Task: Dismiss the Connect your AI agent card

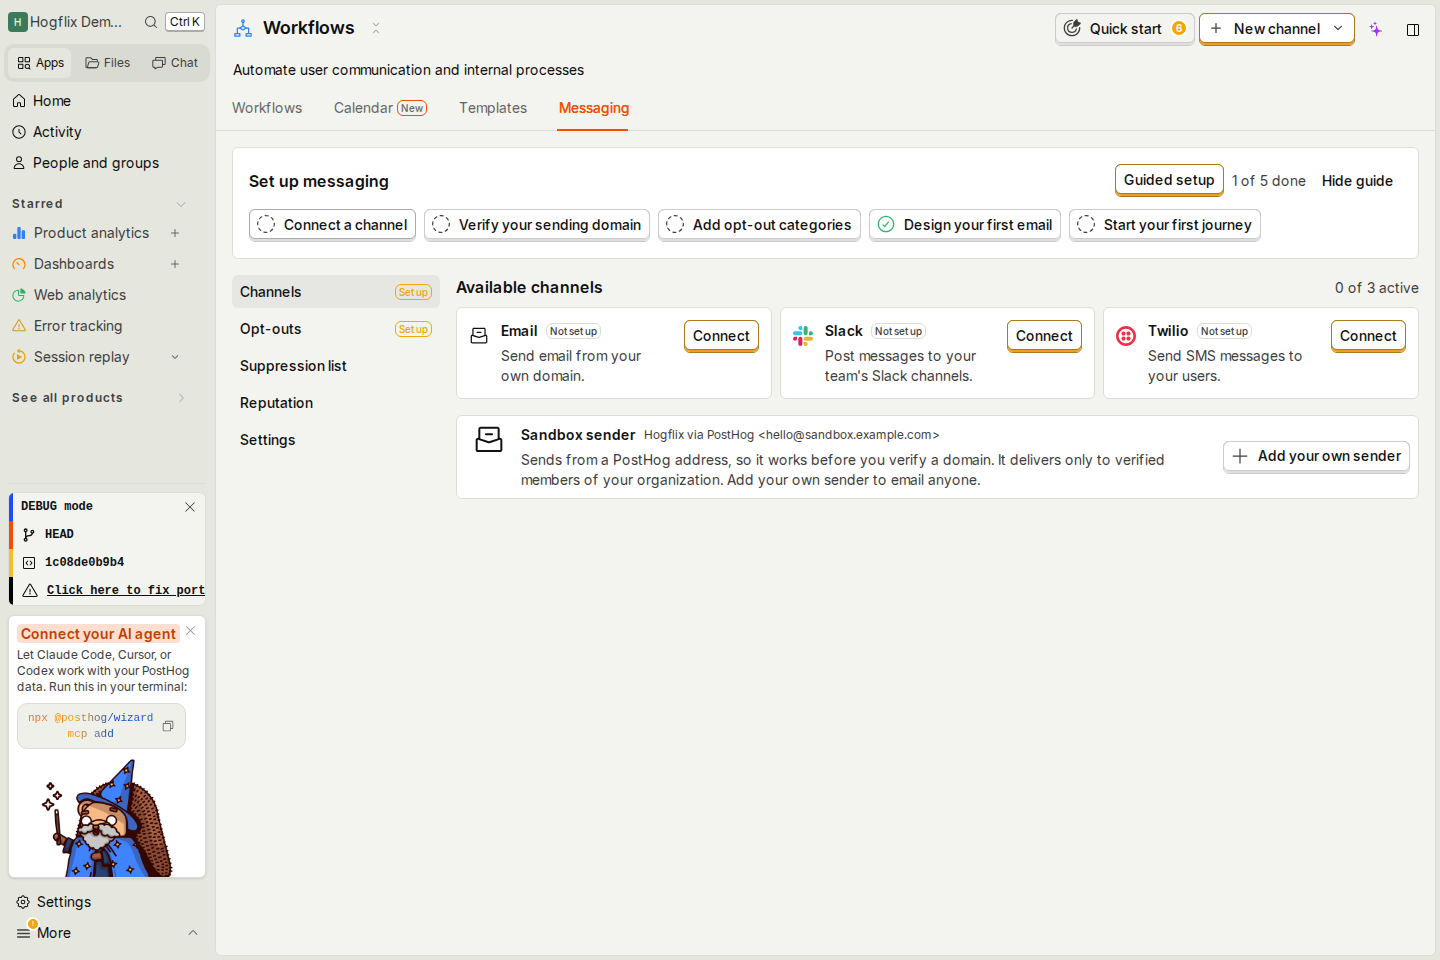Action: pos(191,631)
